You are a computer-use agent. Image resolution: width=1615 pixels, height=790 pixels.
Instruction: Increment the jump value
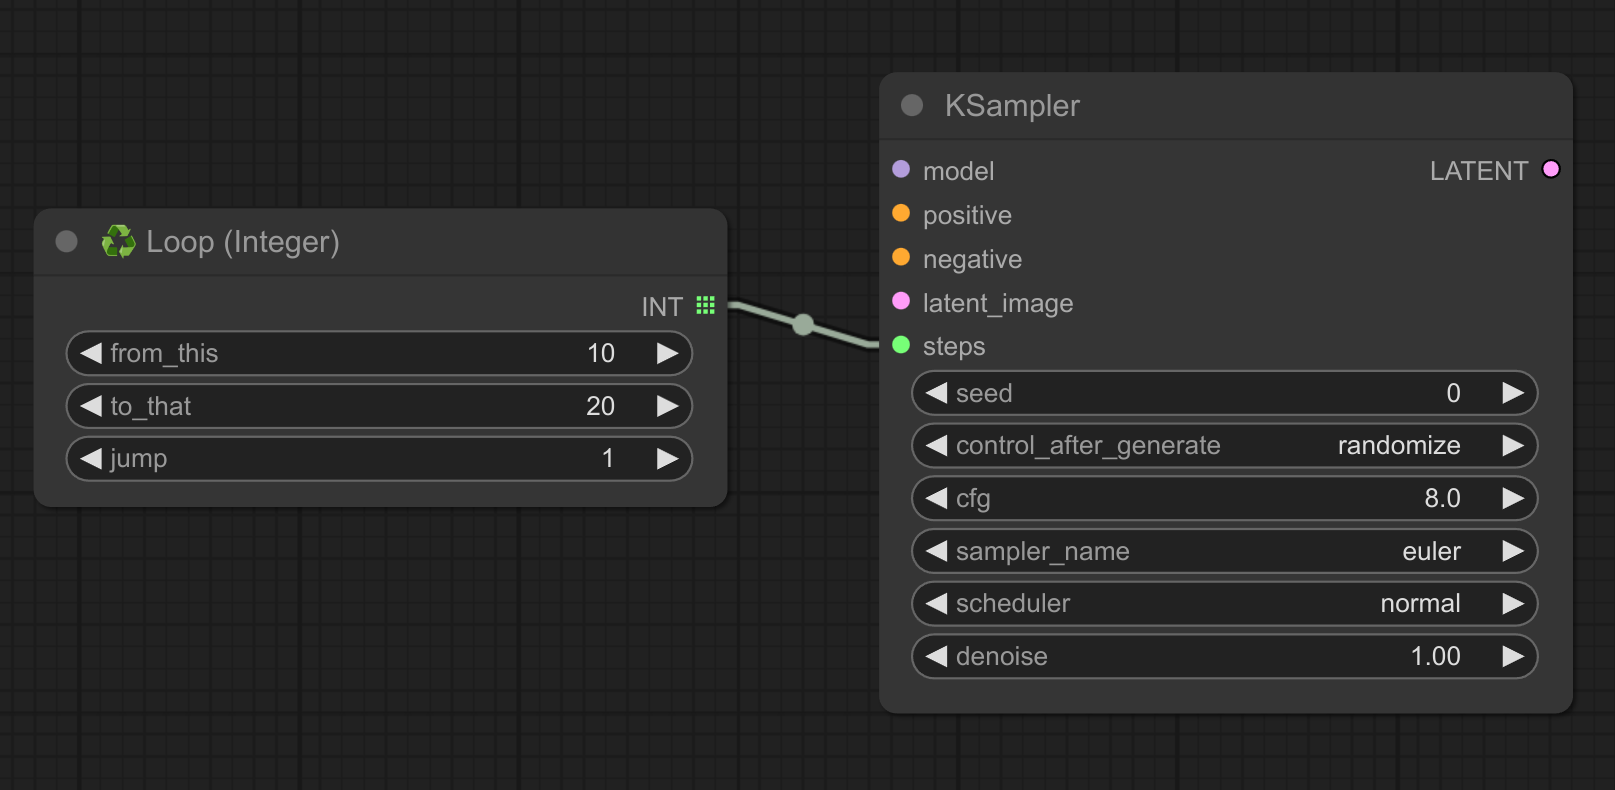667,458
